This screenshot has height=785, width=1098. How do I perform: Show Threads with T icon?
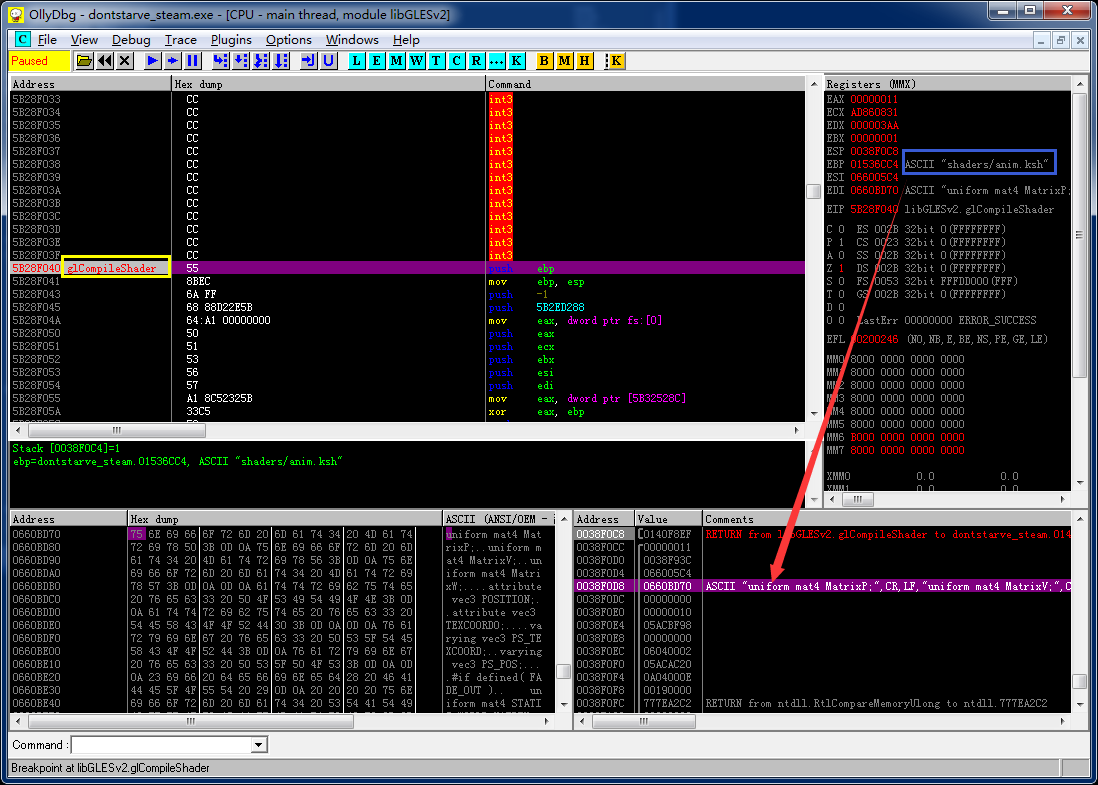[436, 61]
